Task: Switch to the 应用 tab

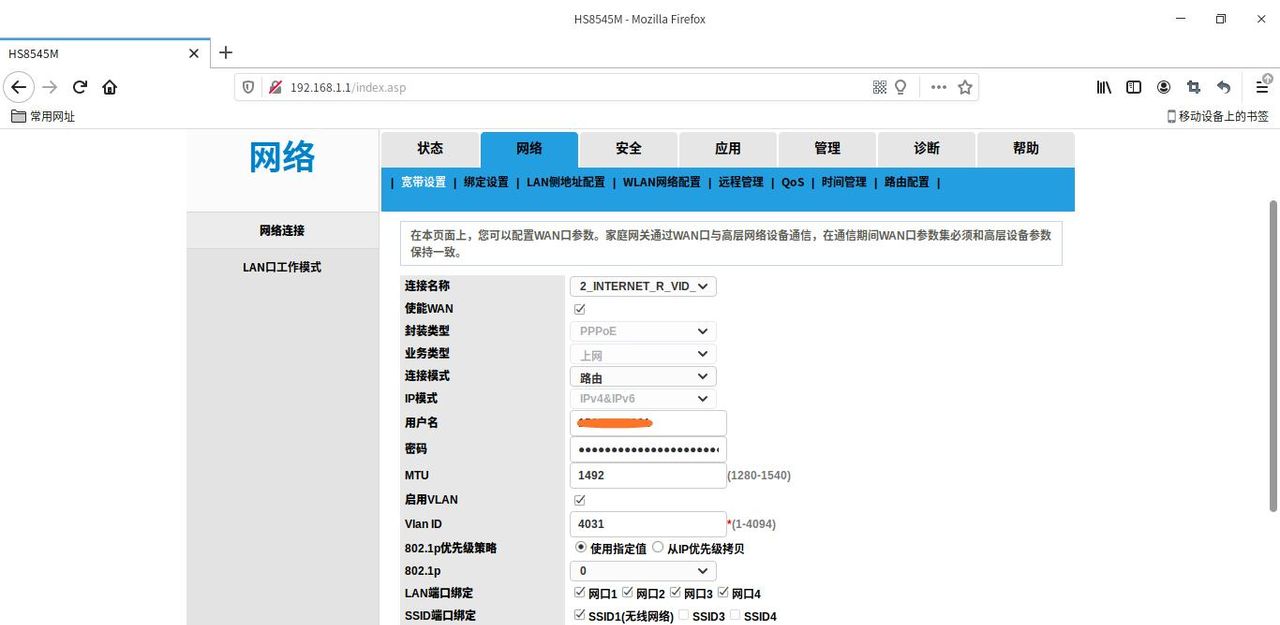Action: (x=728, y=149)
